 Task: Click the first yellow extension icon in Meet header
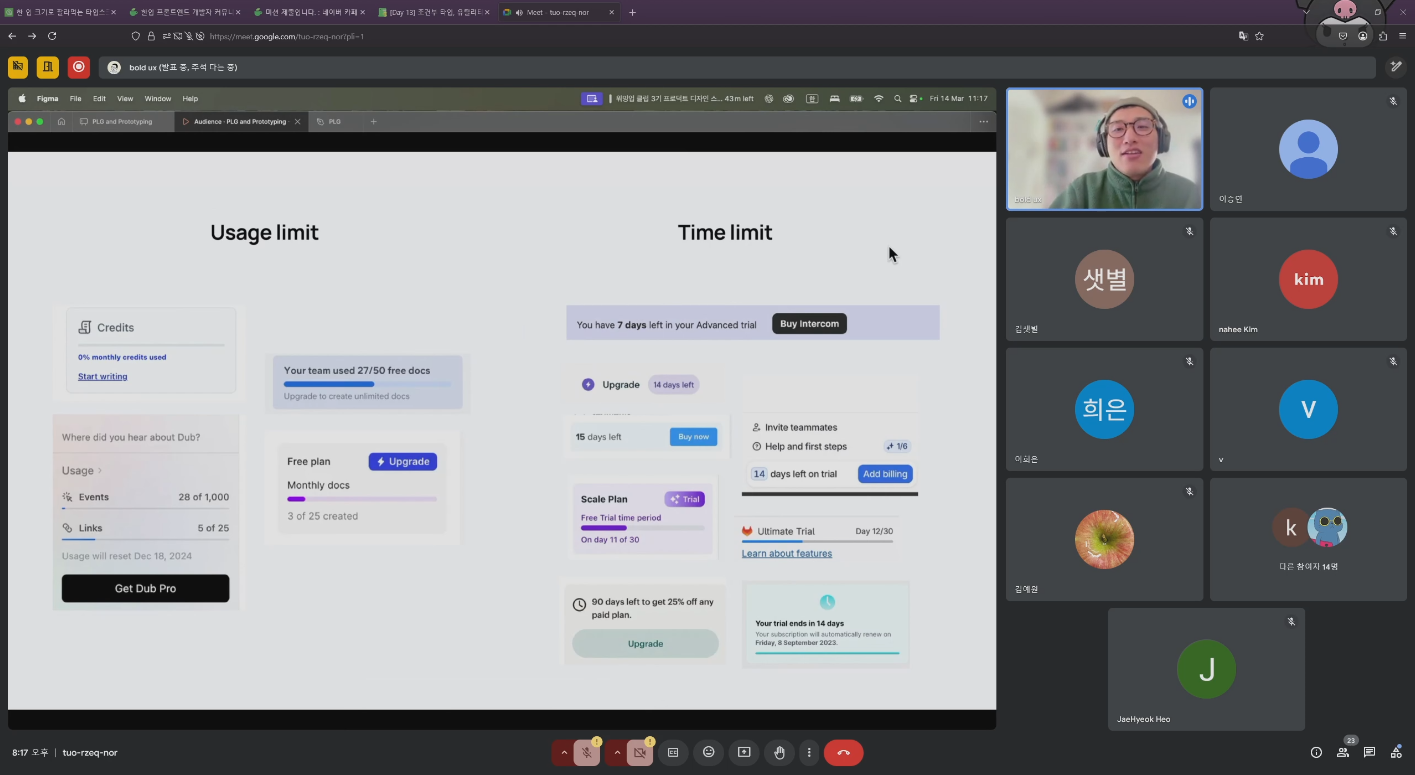18,67
